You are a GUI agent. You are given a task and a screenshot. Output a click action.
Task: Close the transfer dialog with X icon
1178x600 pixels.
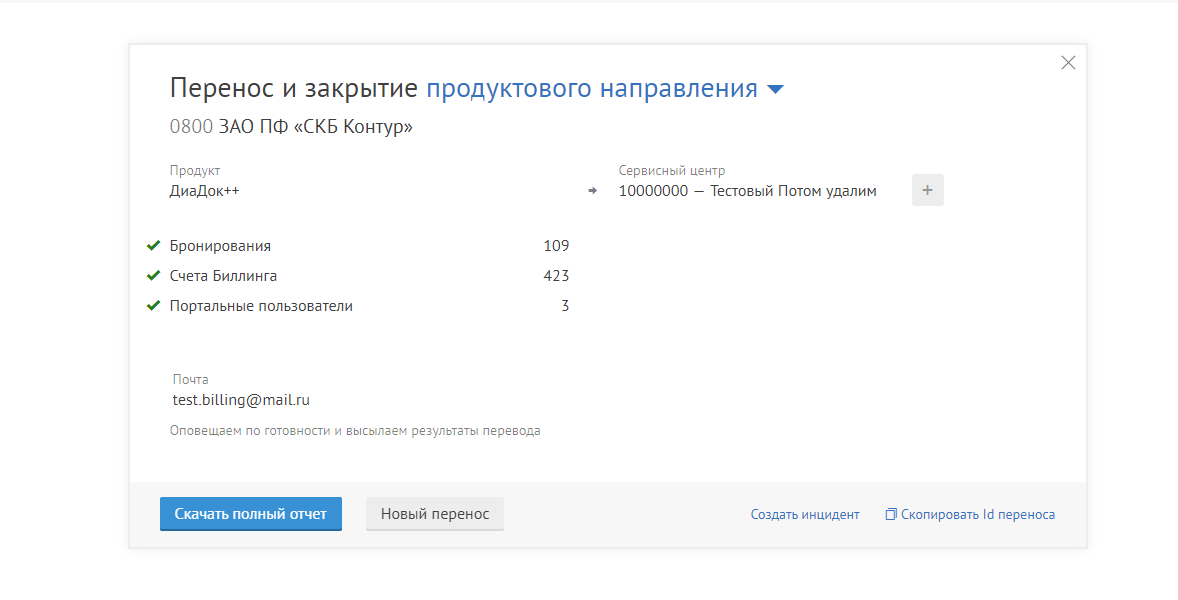tap(1068, 63)
